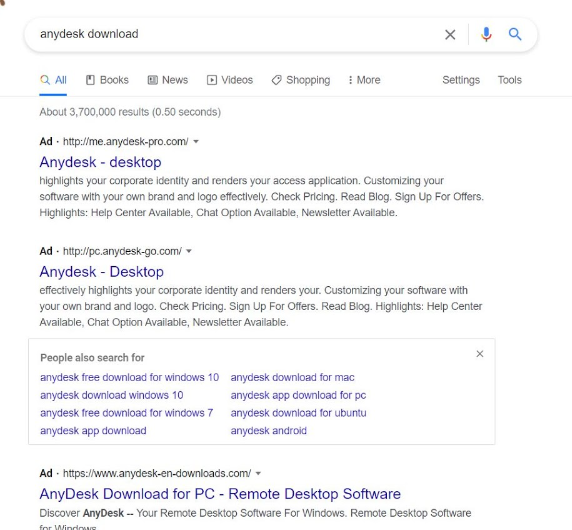
Task: Open the Videos tab
Action: click(230, 80)
